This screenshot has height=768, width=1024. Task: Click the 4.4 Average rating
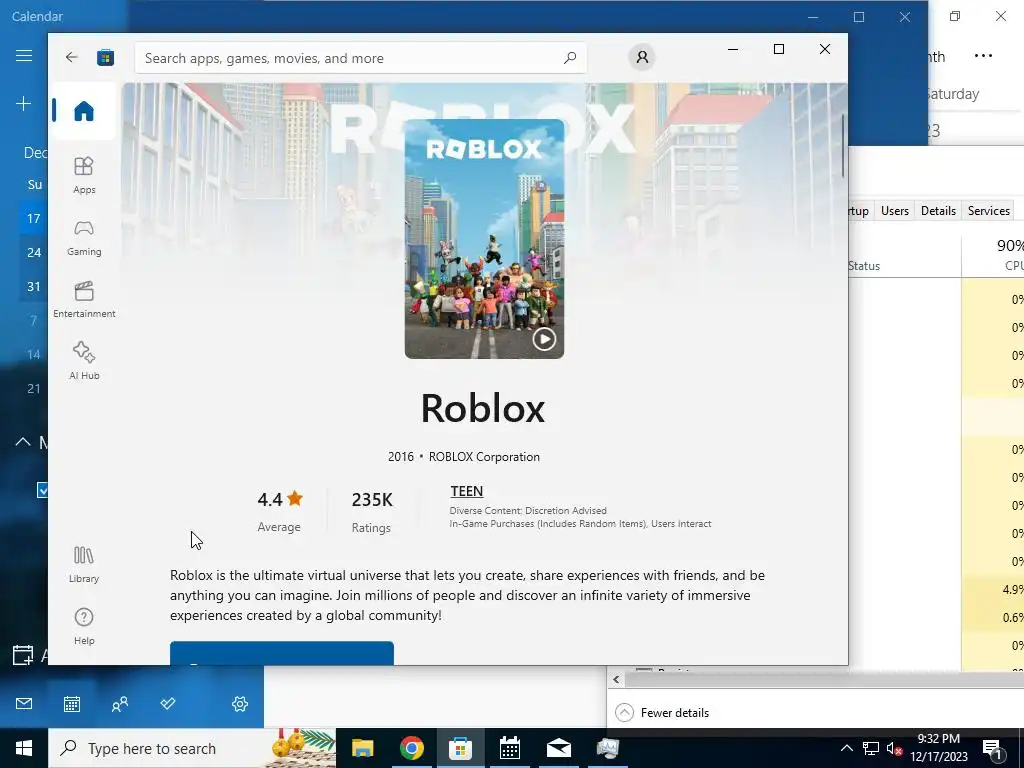[x=280, y=511]
